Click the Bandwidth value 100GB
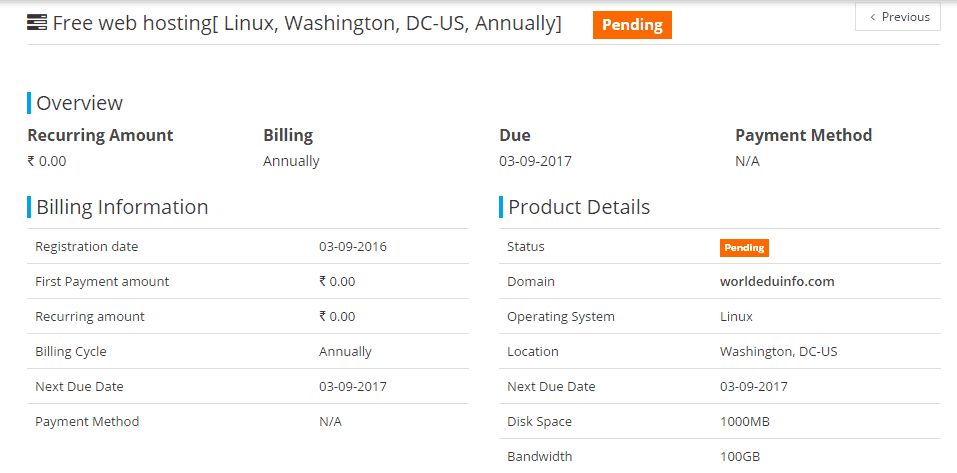This screenshot has width=957, height=473. [740, 456]
